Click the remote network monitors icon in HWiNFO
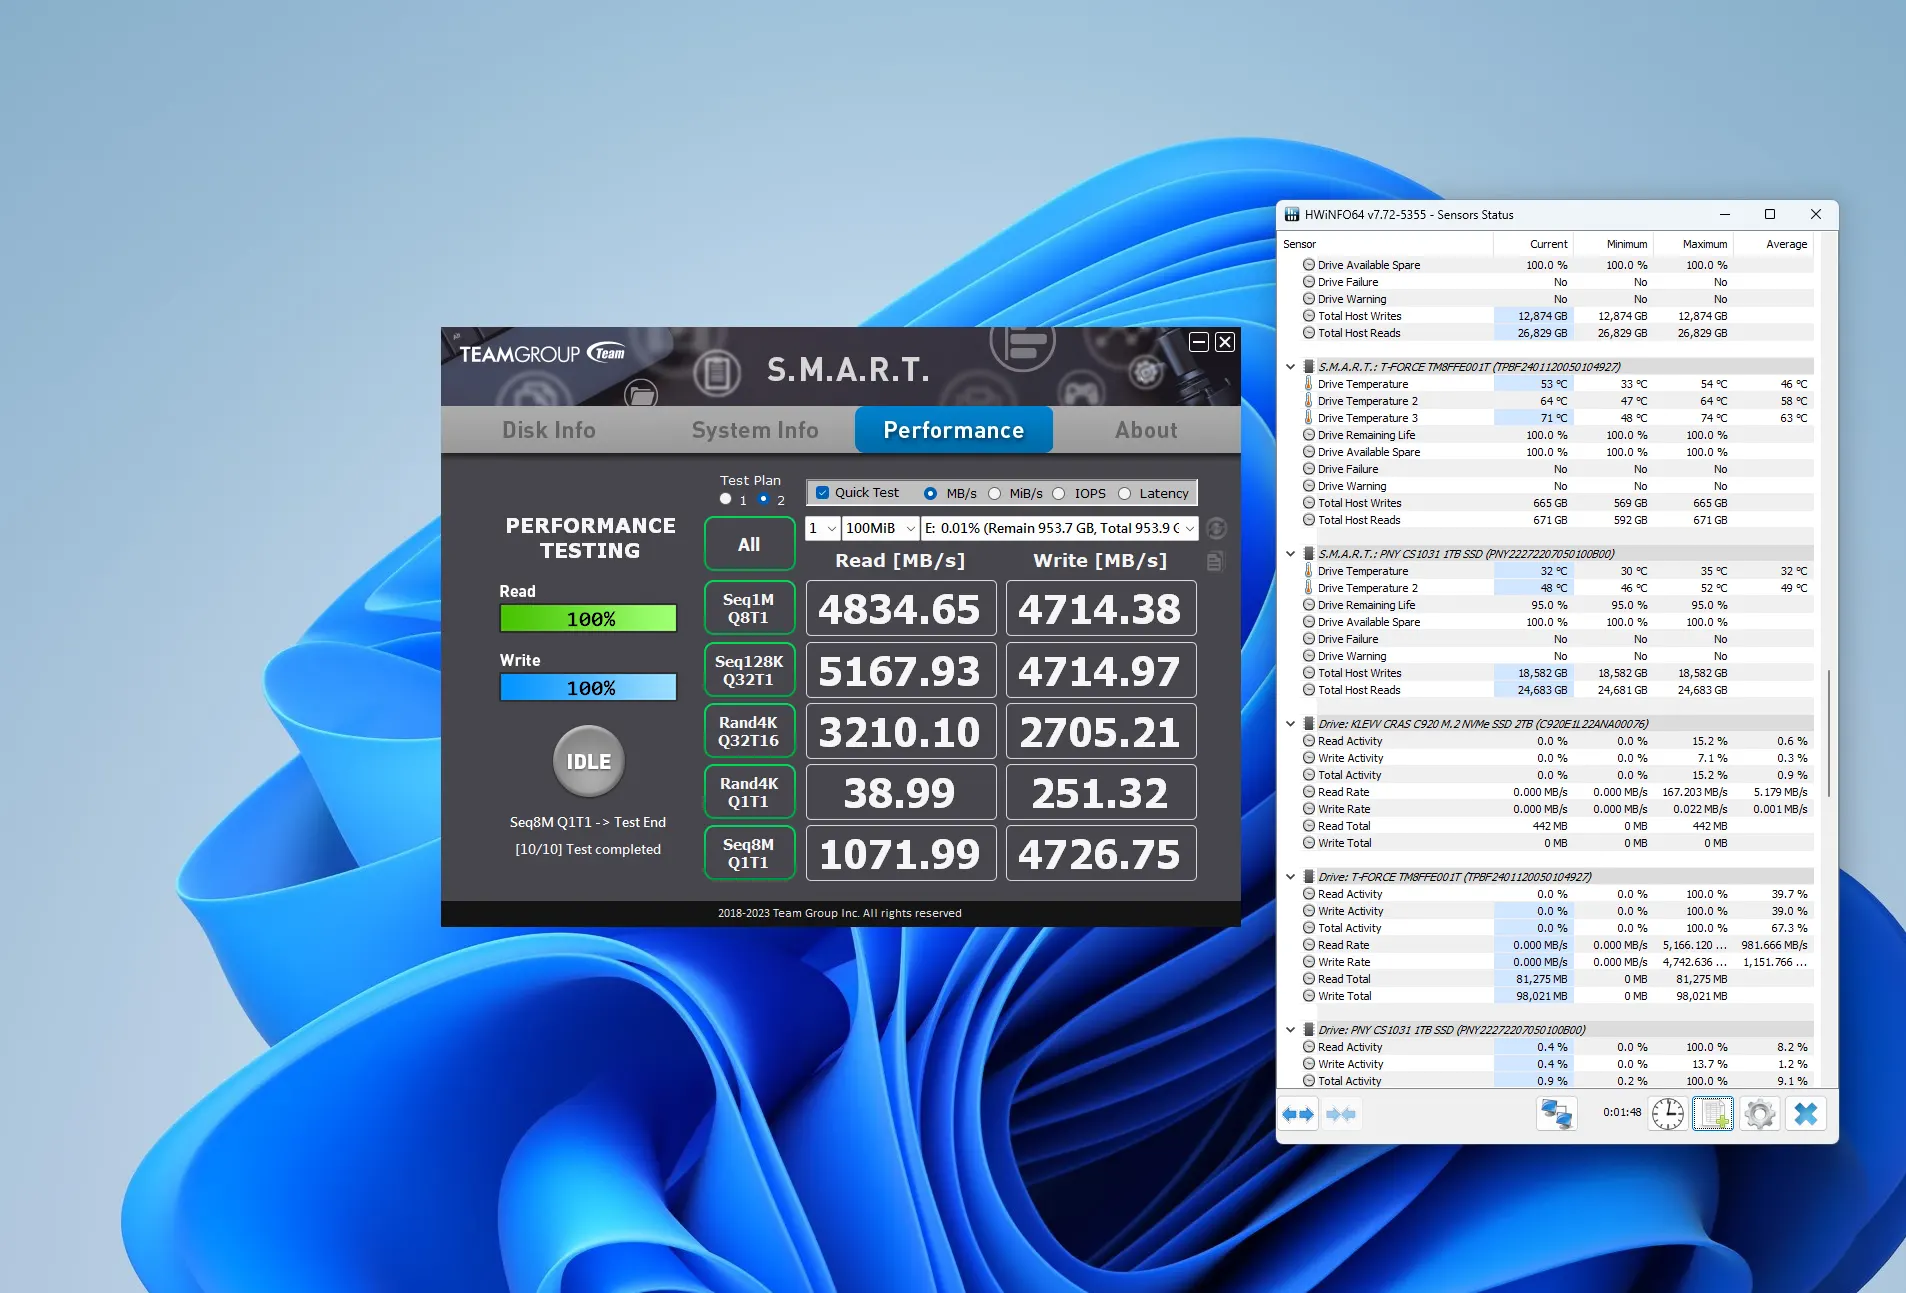 (1556, 1114)
